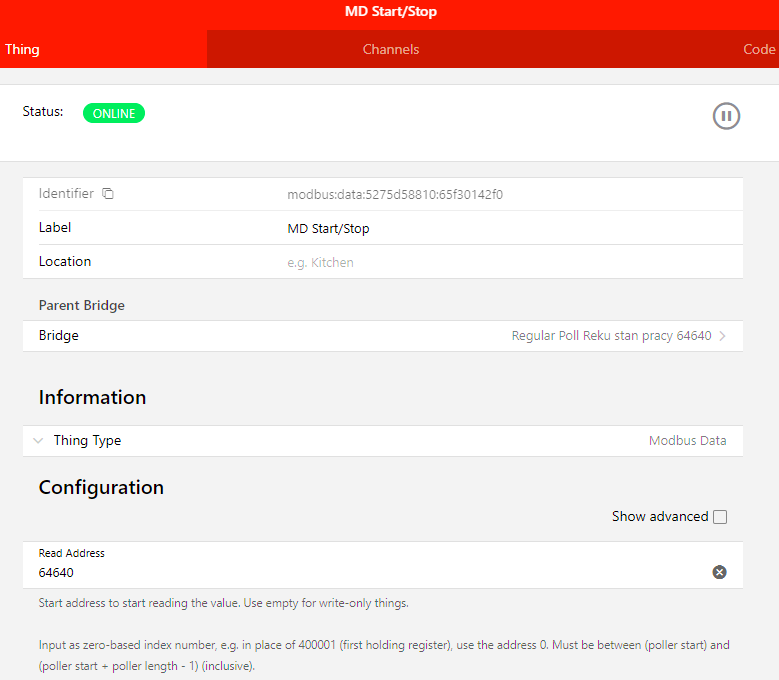
Task: Select identifier text modbus:data:5275d58810:65f30142f0
Action: (395, 194)
